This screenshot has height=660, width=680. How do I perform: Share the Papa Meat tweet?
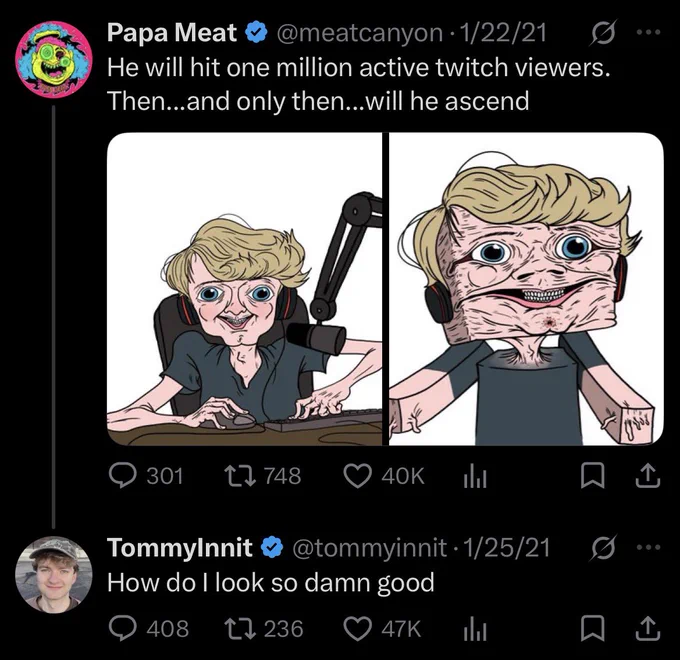(x=648, y=476)
